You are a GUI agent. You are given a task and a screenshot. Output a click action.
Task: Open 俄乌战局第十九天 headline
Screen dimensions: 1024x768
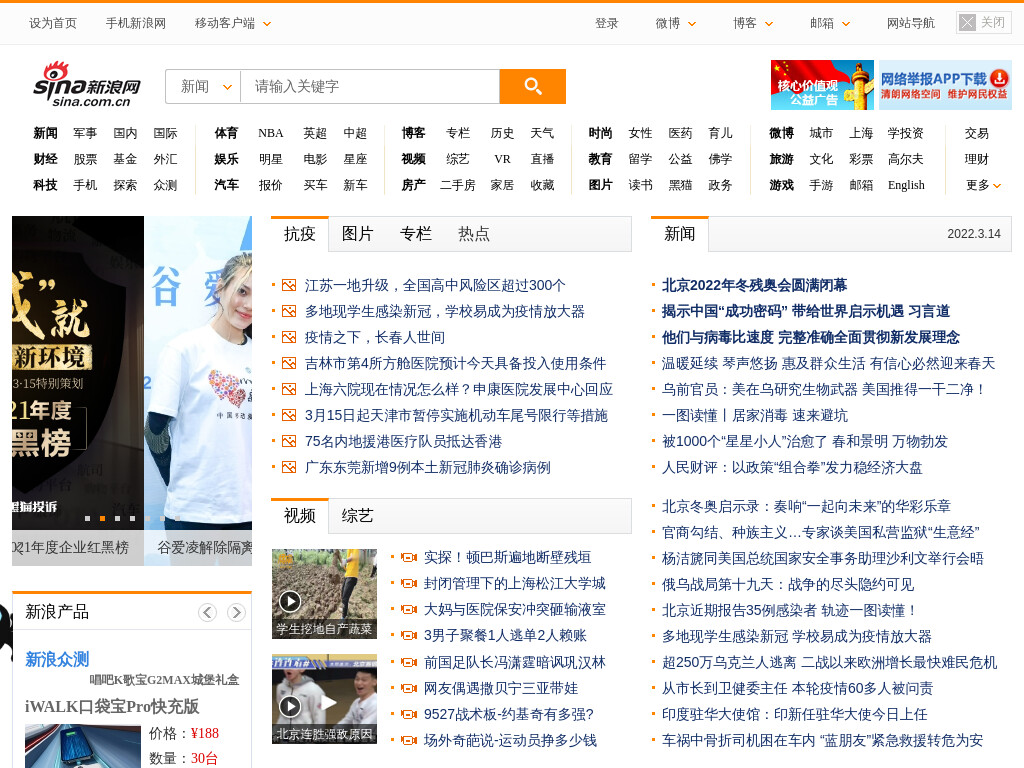click(788, 584)
